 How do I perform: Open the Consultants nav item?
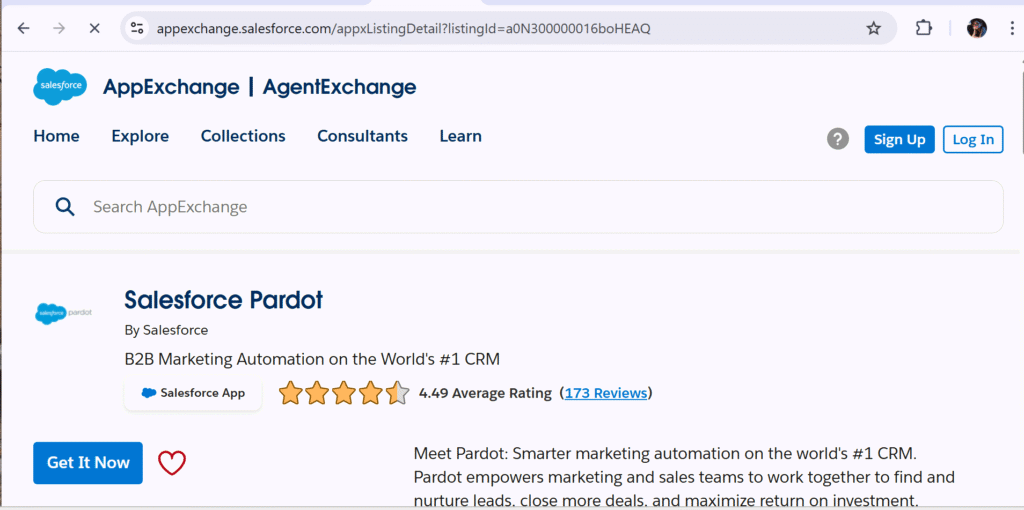[x=362, y=136]
